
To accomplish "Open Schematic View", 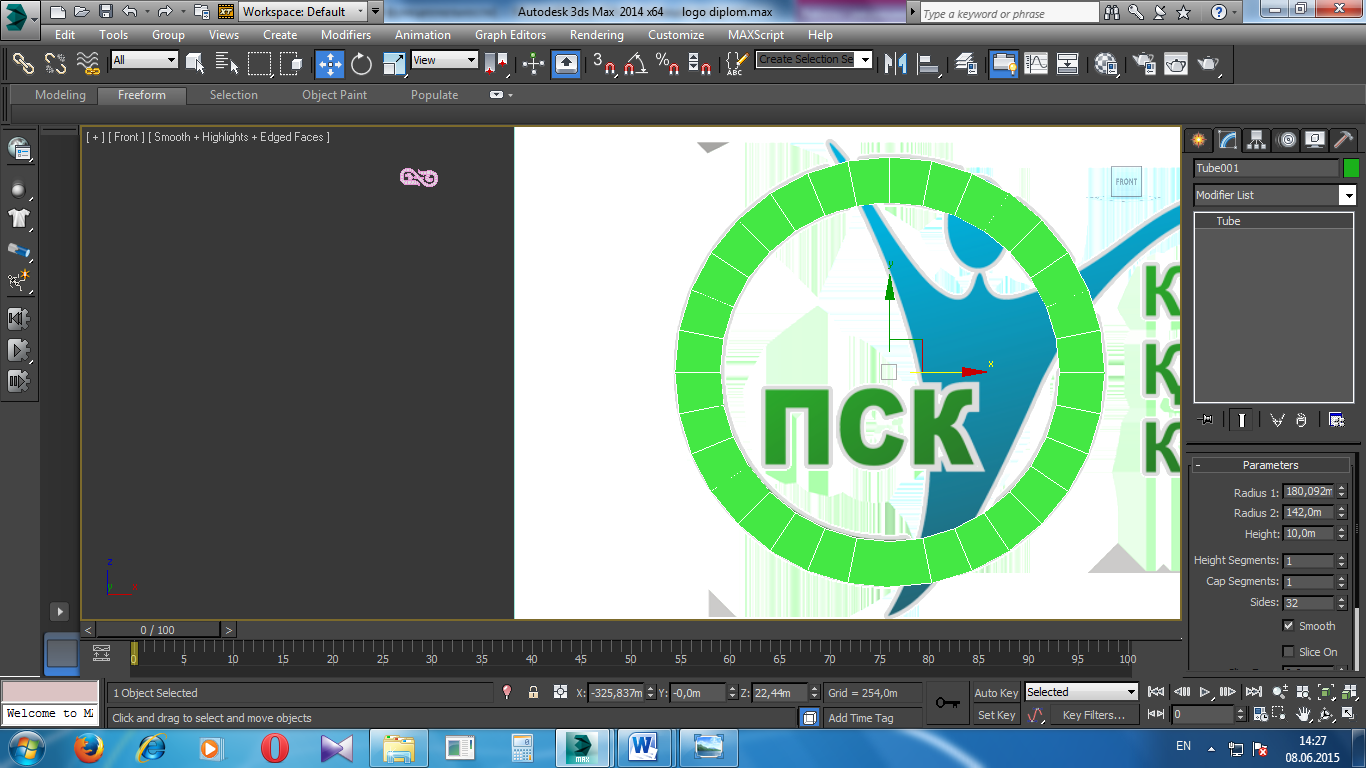I will coord(1068,64).
